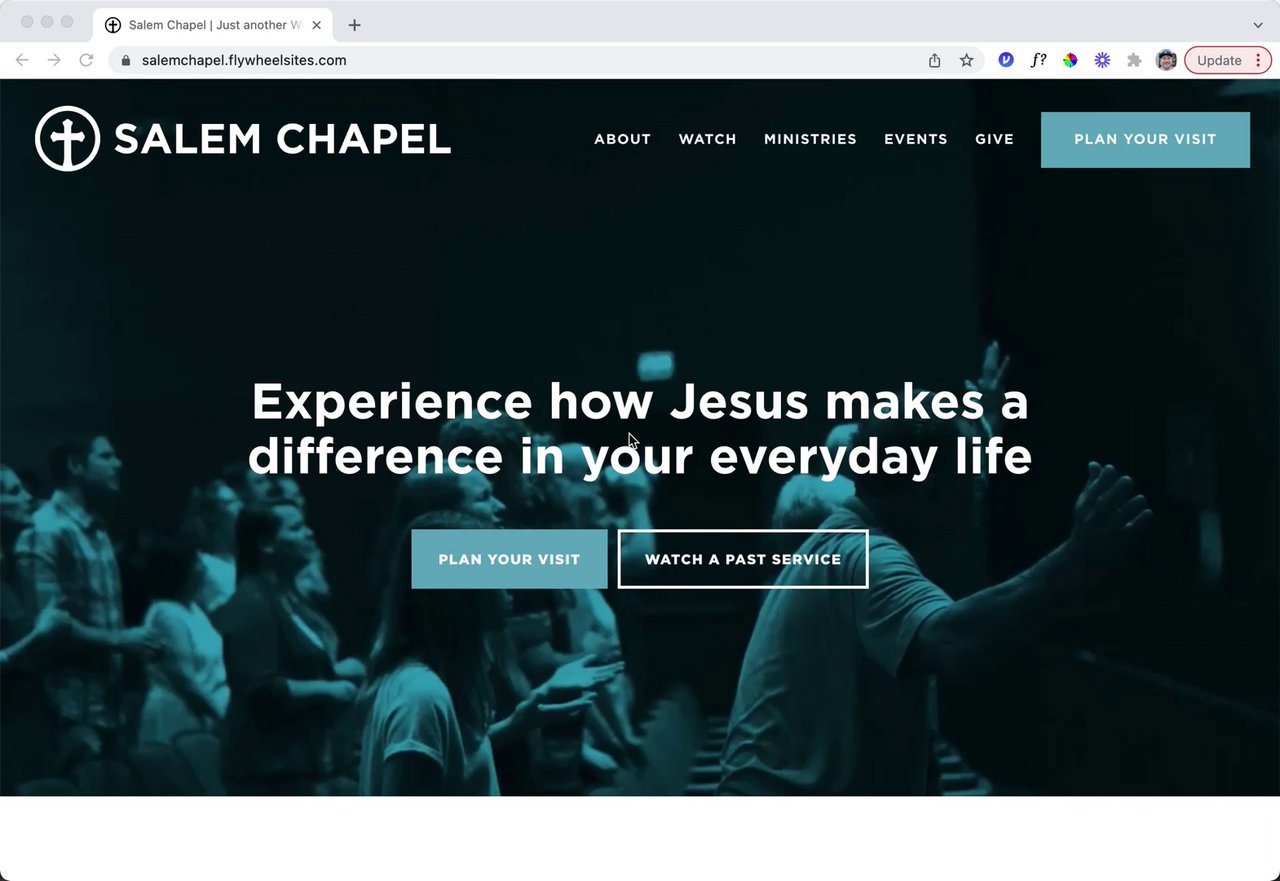View site info via the lock icon
Viewport: 1280px width, 881px height.
(x=125, y=60)
